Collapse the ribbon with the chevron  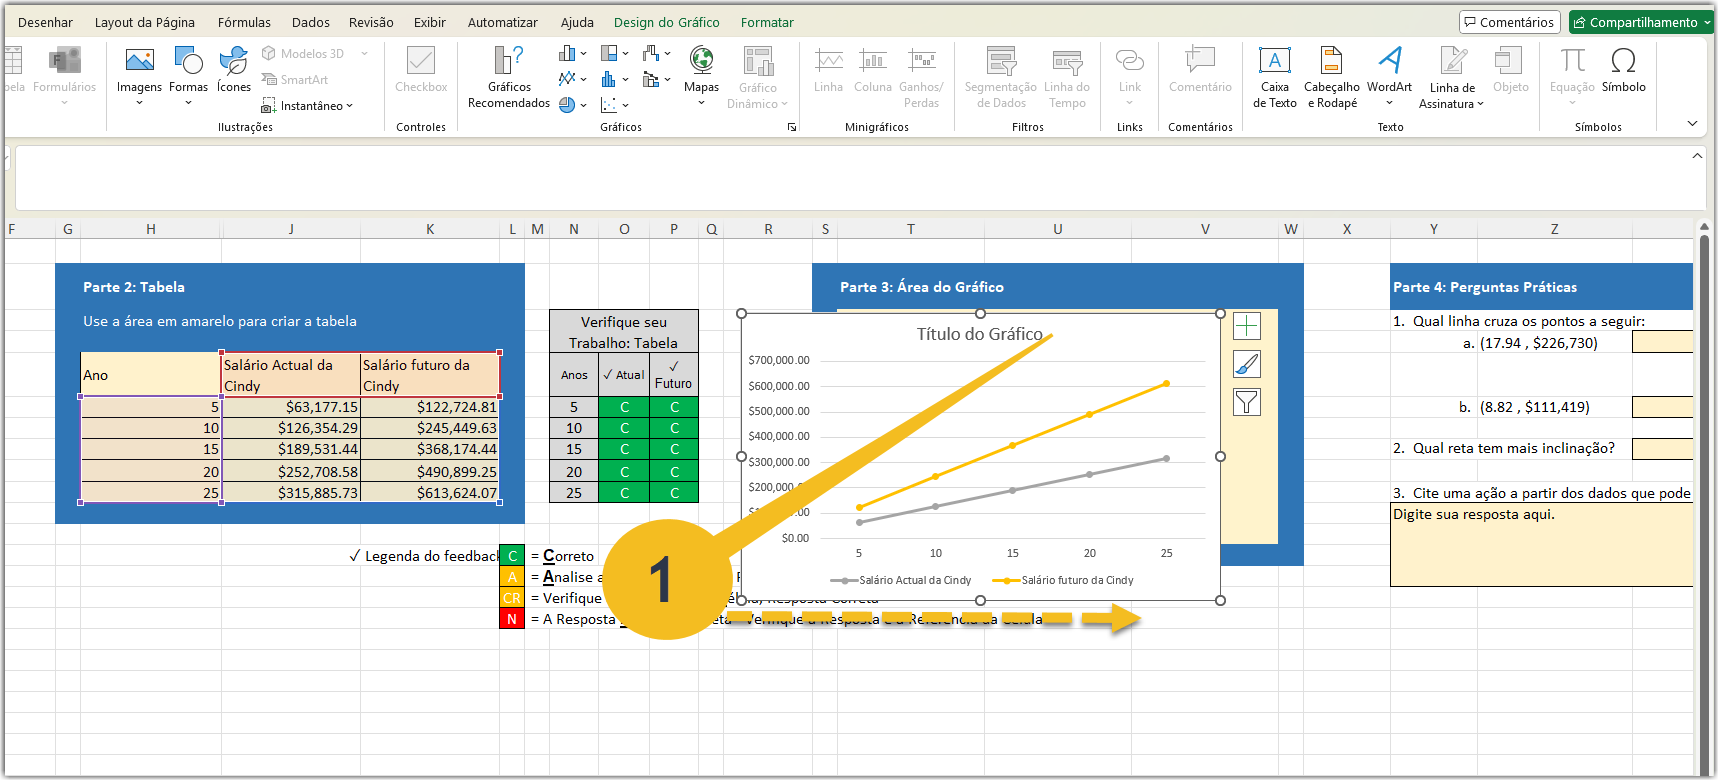click(x=1692, y=124)
